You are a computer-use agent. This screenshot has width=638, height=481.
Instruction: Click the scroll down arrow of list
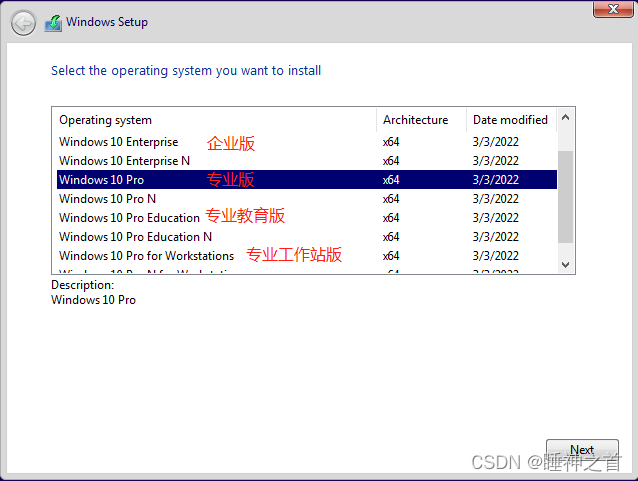point(565,265)
